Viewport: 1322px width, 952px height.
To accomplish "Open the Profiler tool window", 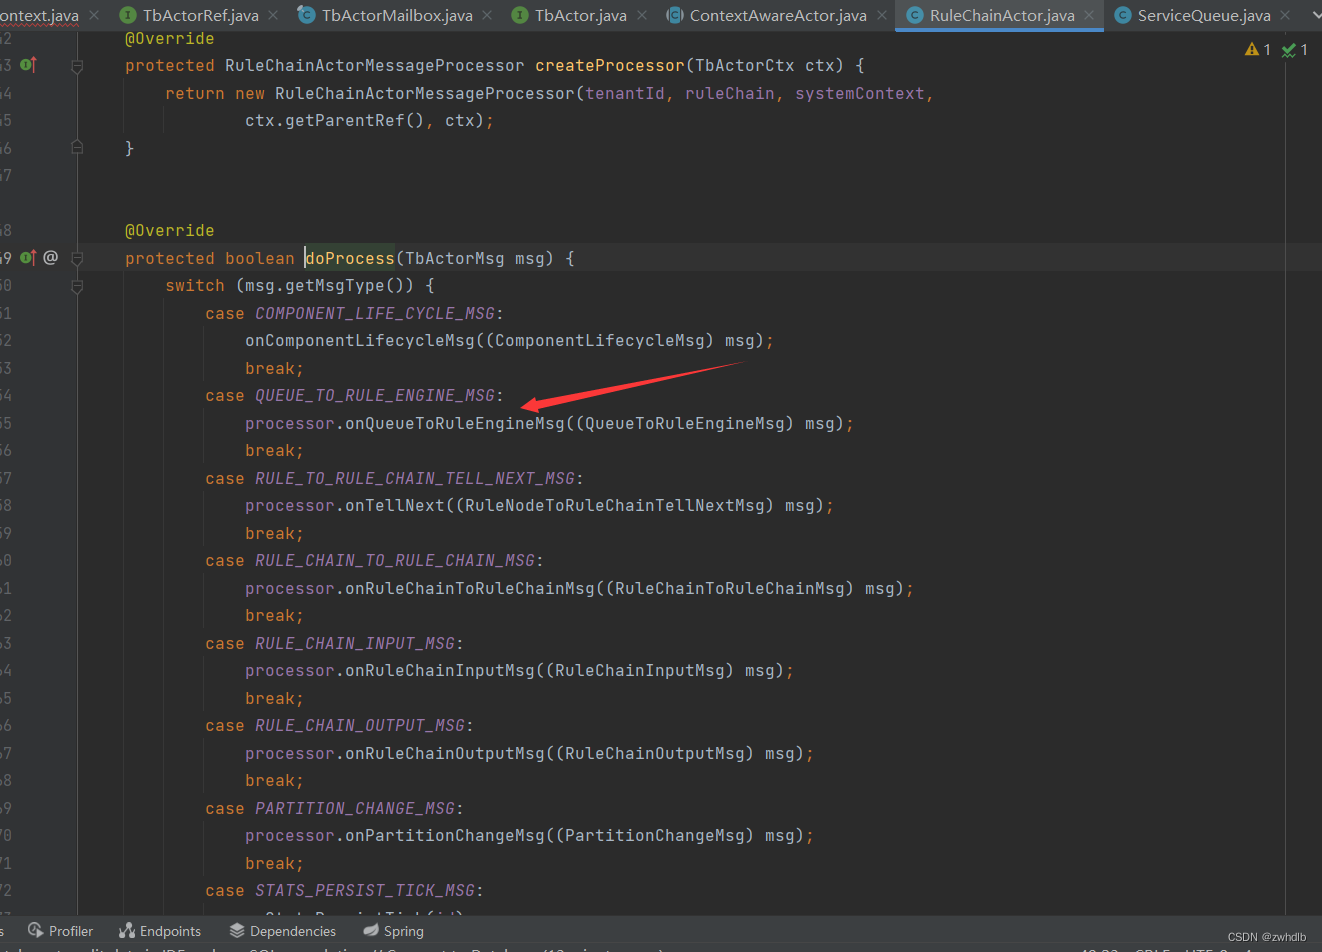I will [61, 931].
